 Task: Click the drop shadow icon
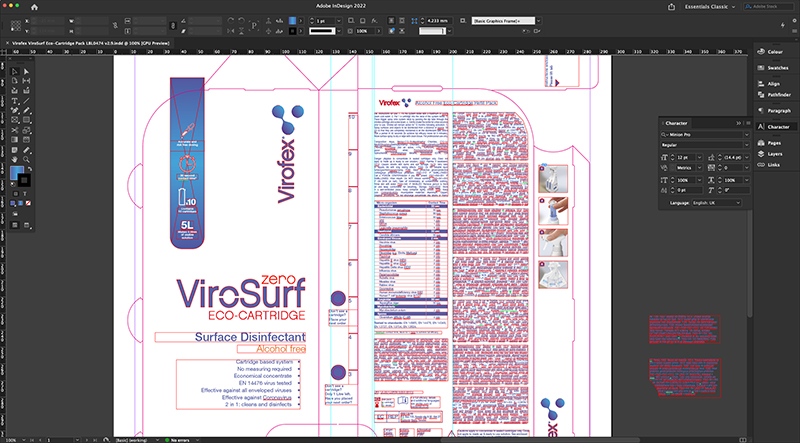(x=362, y=21)
